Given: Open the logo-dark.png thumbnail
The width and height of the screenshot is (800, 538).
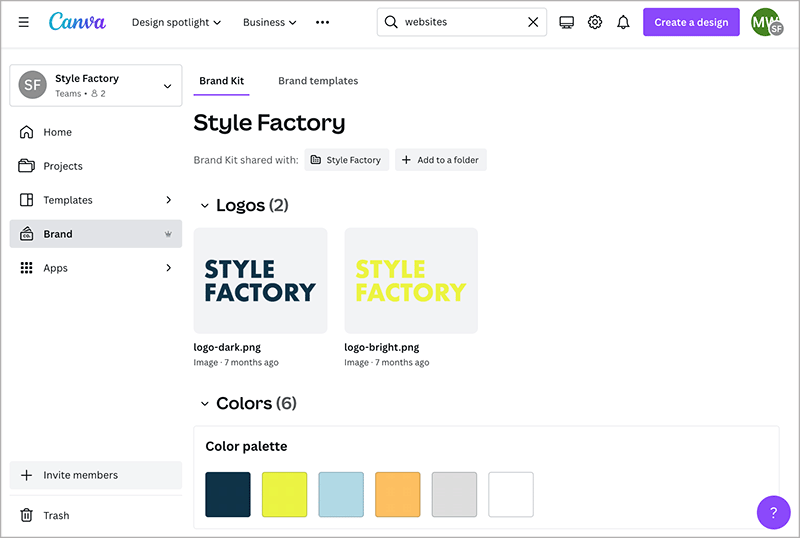Looking at the screenshot, I should click(260, 281).
